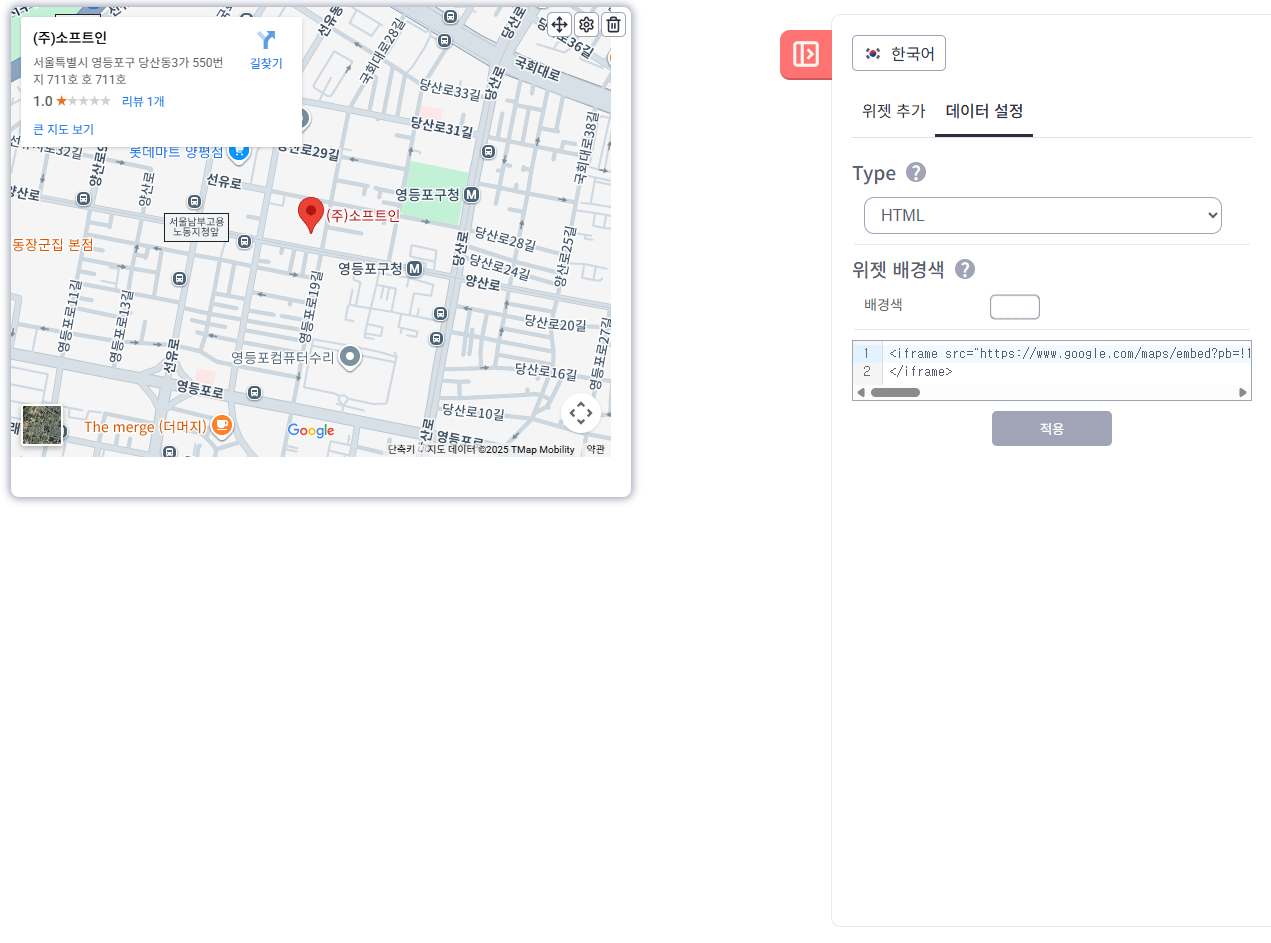This screenshot has height=943, width=1271.
Task: Click the directions arrow icon
Action: (266, 41)
